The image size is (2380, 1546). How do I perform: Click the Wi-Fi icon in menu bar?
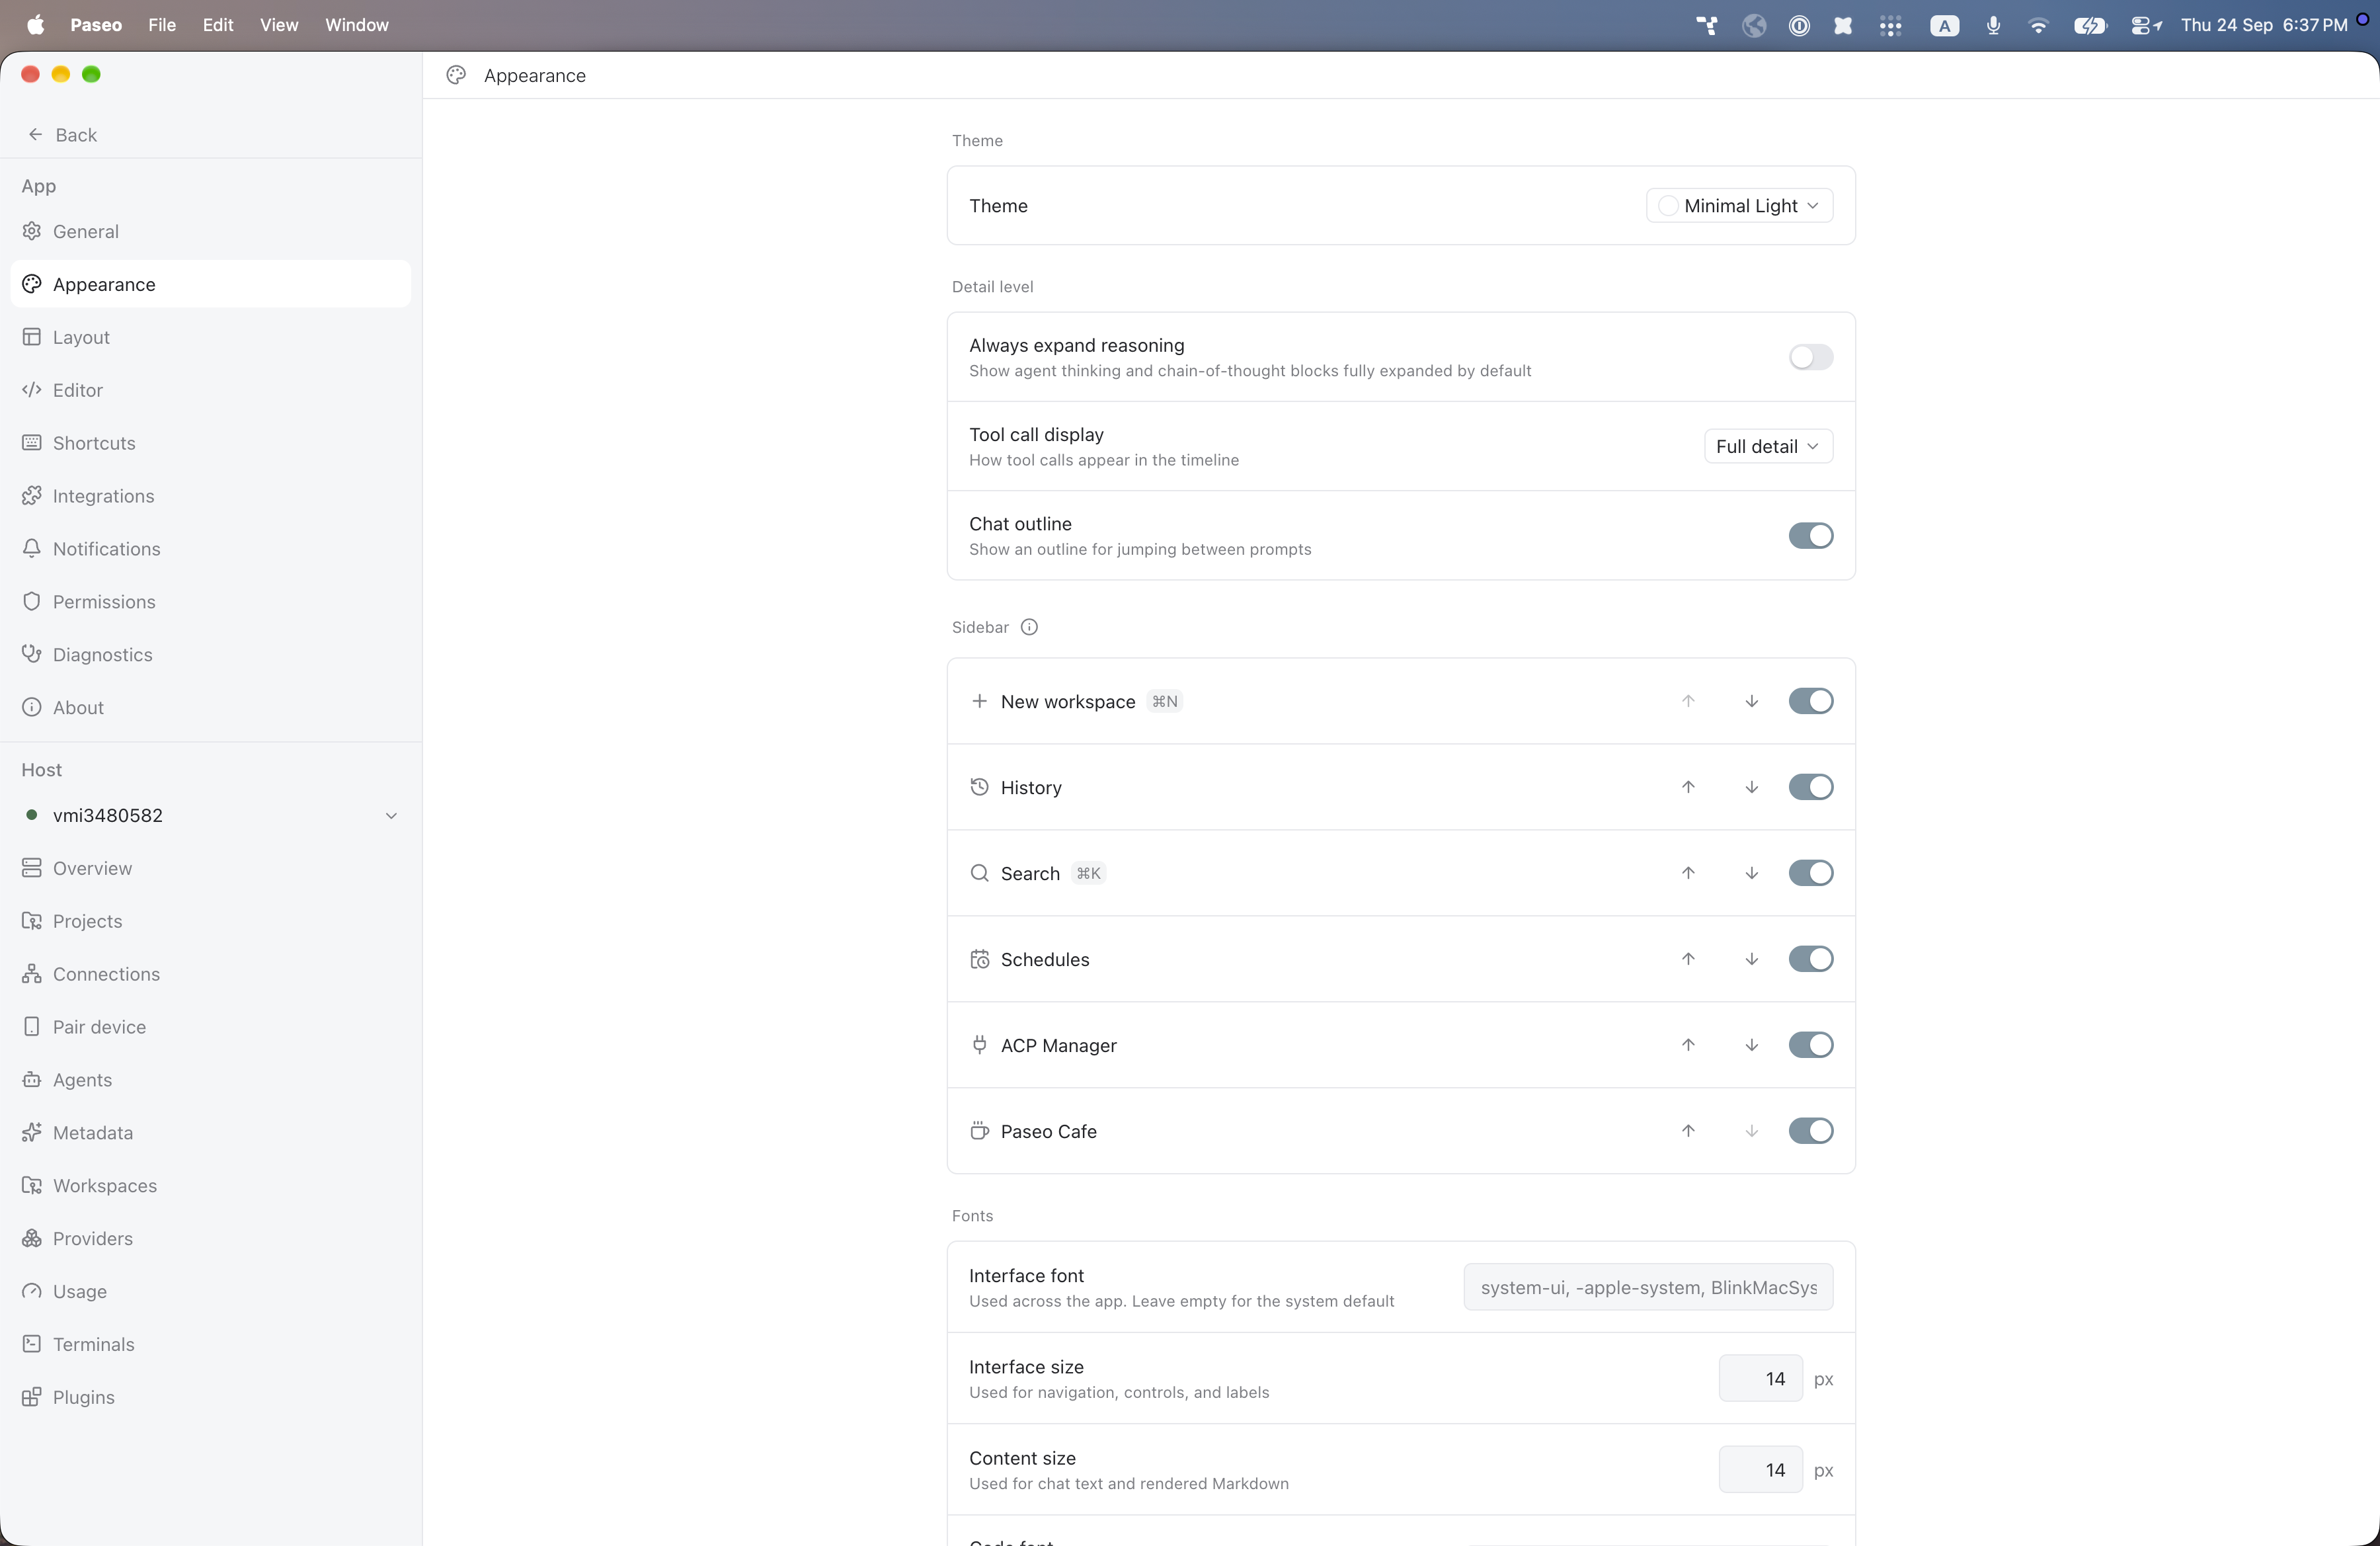point(2038,25)
